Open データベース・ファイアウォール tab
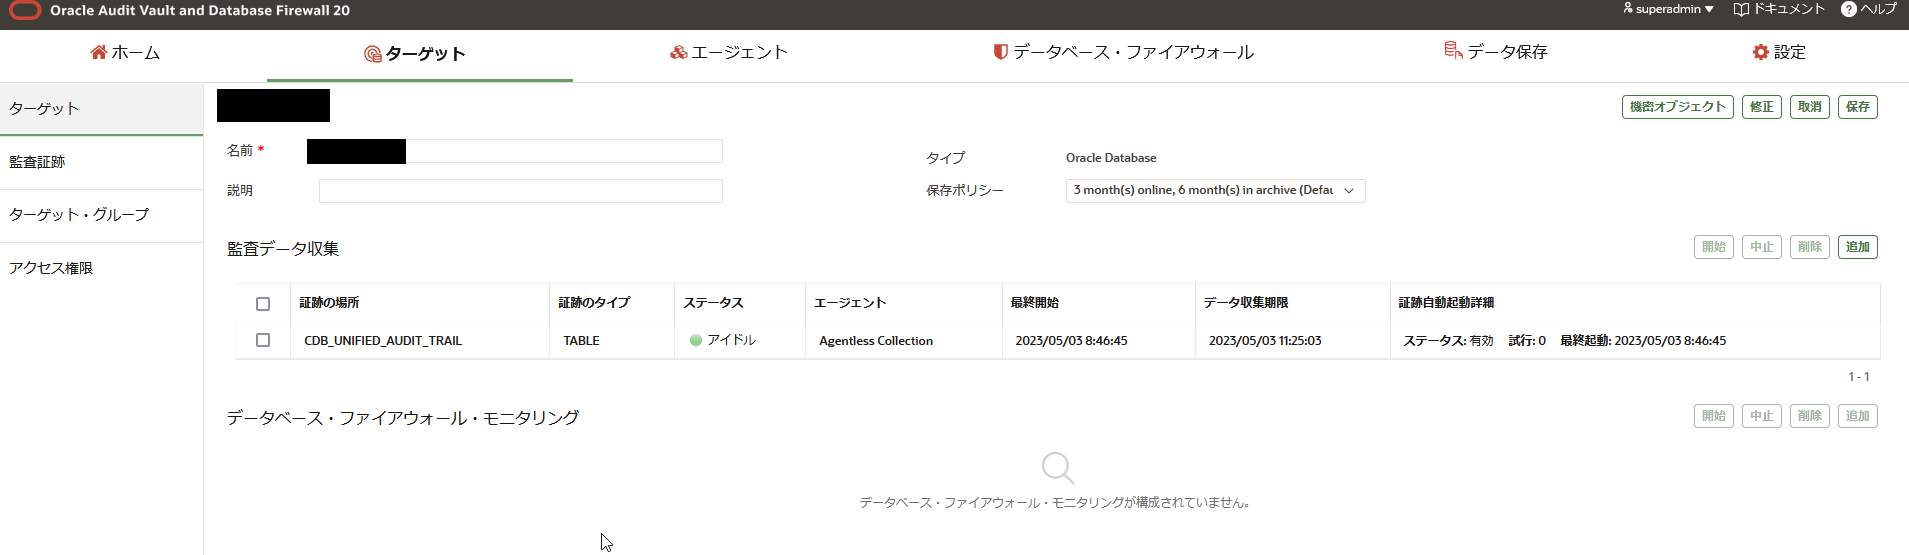The width and height of the screenshot is (1909, 555). 1123,53
